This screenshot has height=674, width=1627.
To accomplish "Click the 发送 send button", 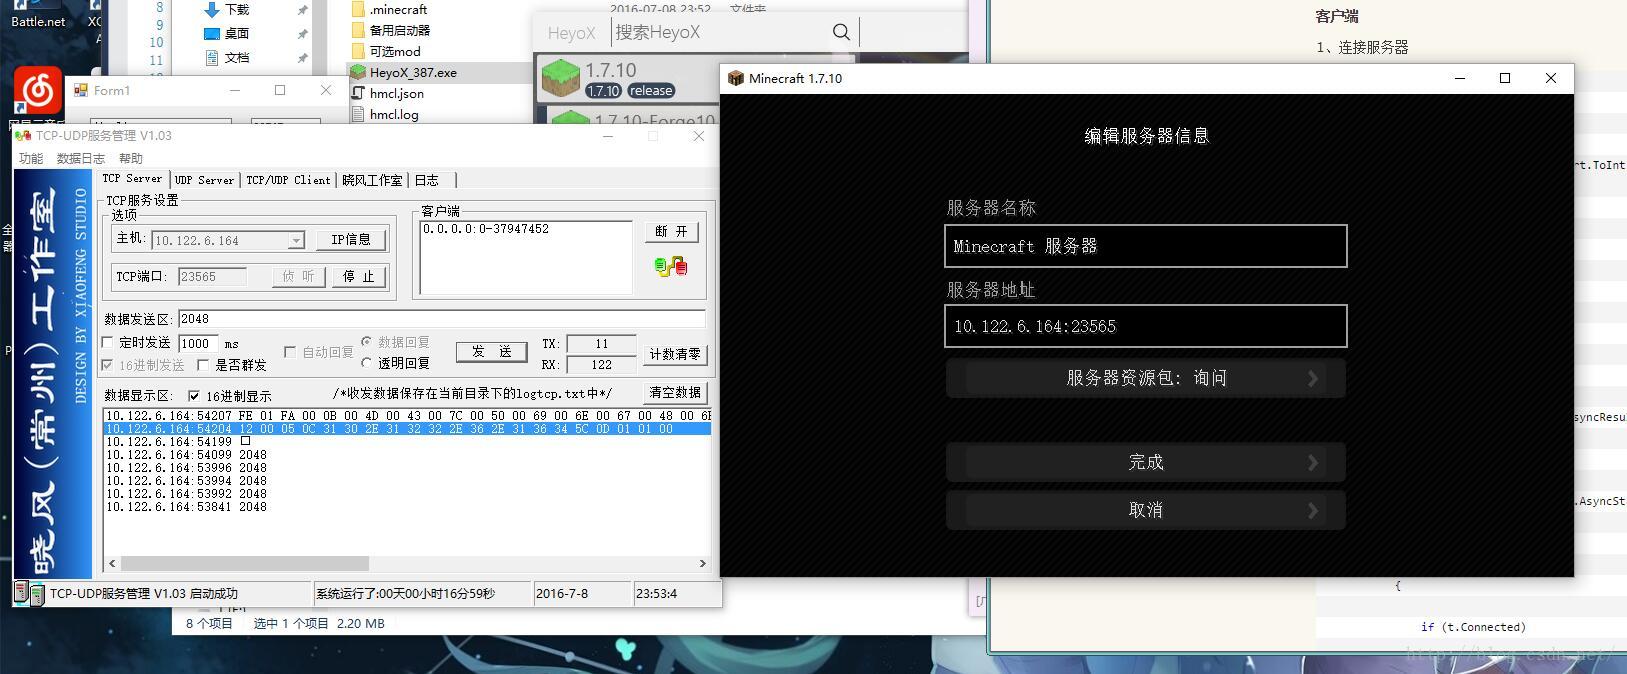I will pyautogui.click(x=492, y=352).
